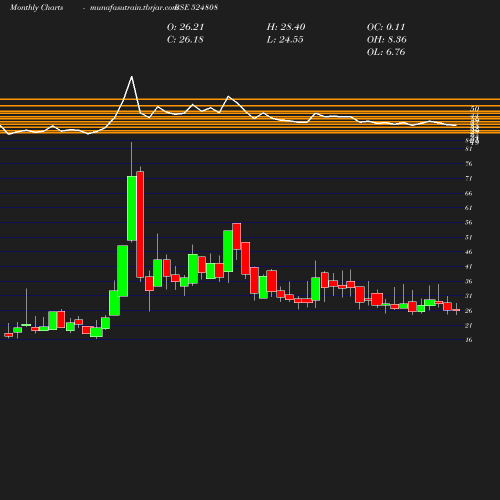Click the 76 price axis label
The image size is (500, 500).
tap(469, 164)
